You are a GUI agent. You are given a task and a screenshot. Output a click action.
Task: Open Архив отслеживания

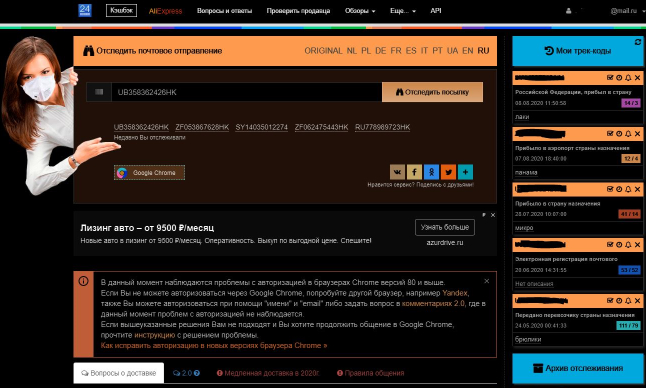point(578,368)
